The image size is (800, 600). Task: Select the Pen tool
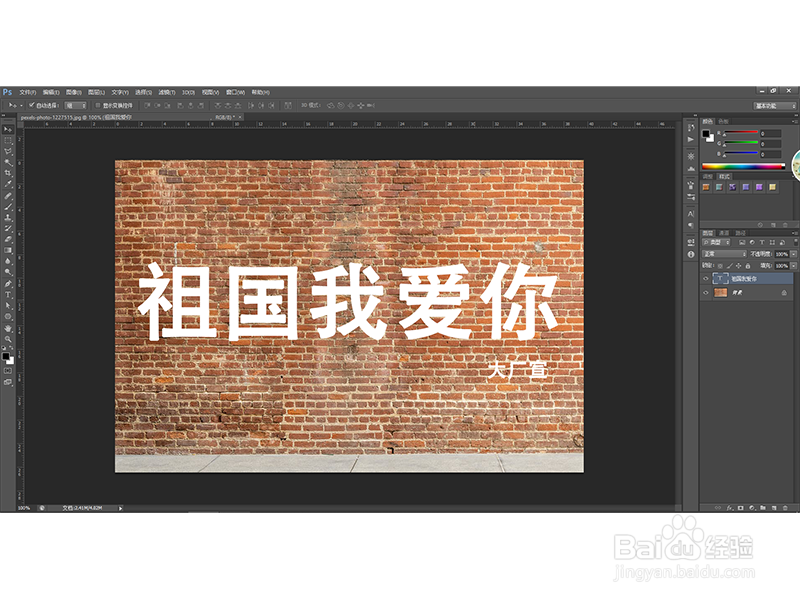pyautogui.click(x=8, y=281)
